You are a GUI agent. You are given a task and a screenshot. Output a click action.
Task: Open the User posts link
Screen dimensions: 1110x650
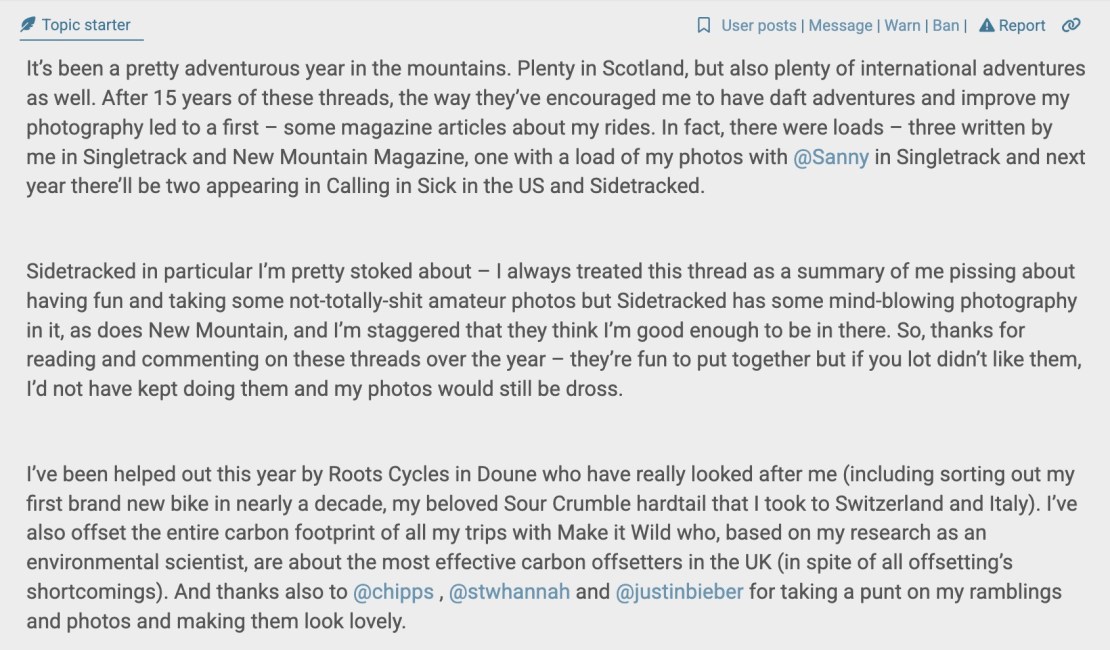[x=759, y=25]
